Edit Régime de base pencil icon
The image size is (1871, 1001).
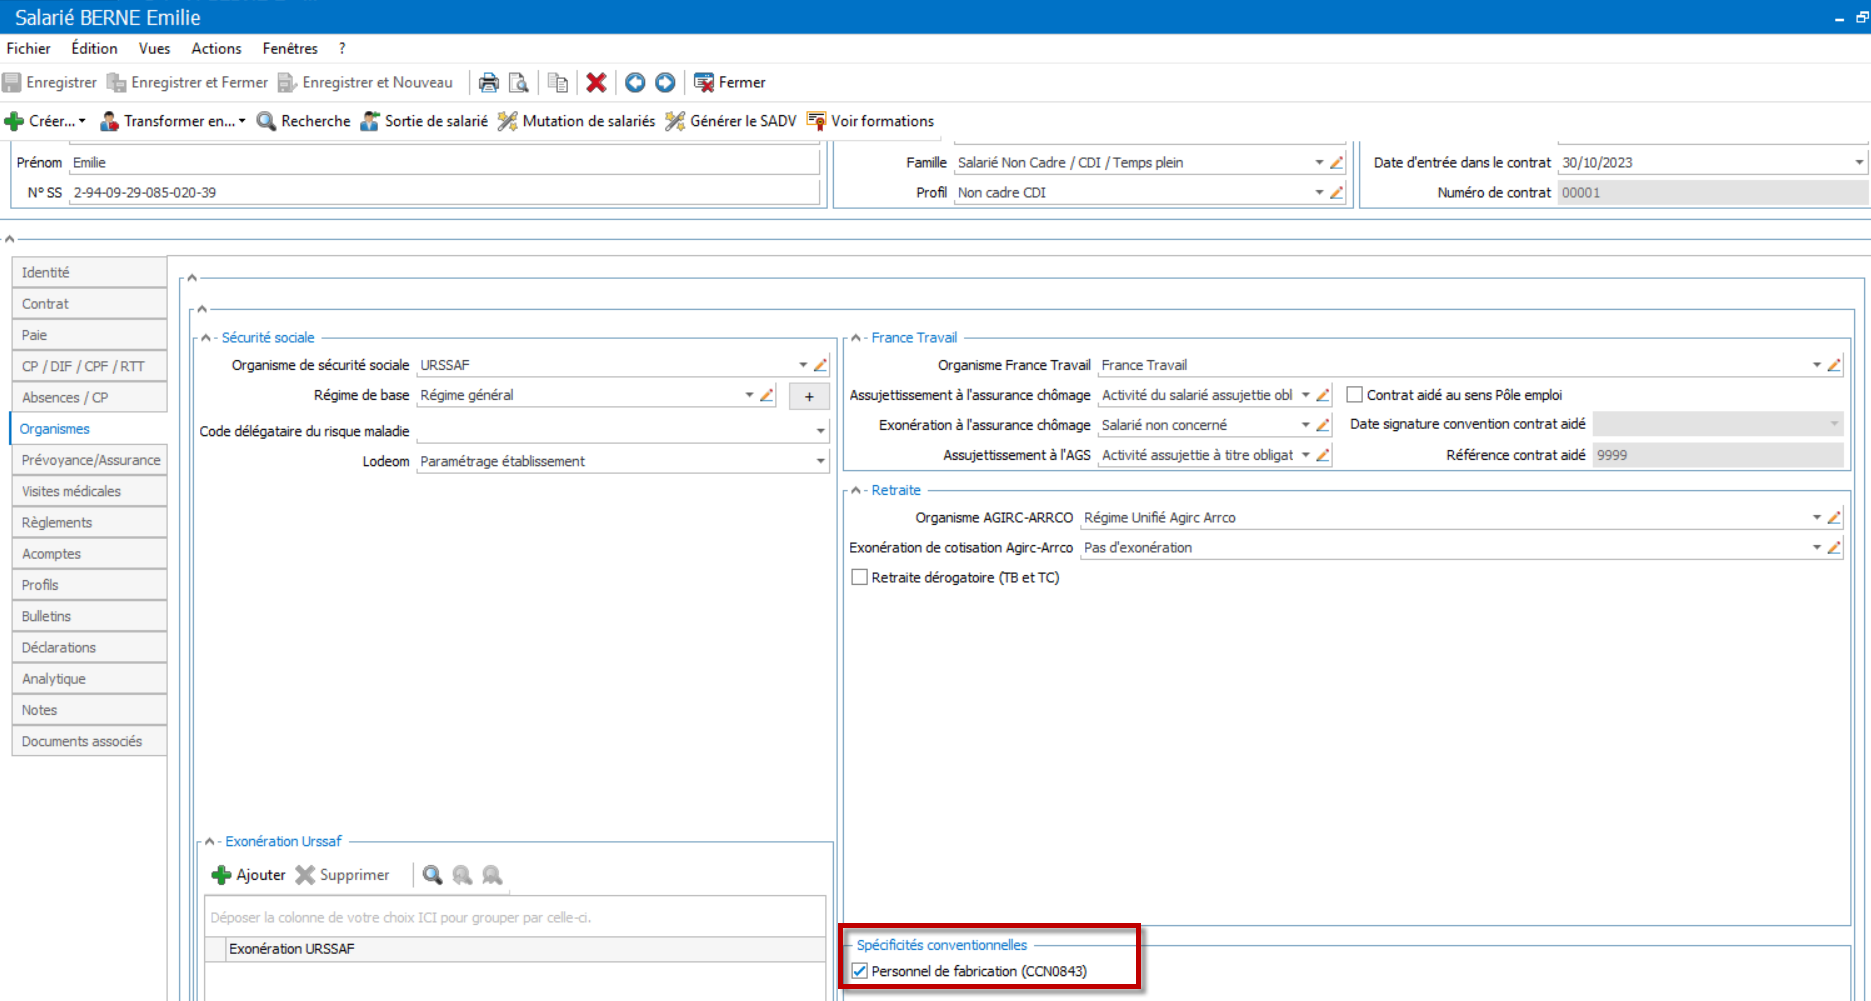pos(767,395)
